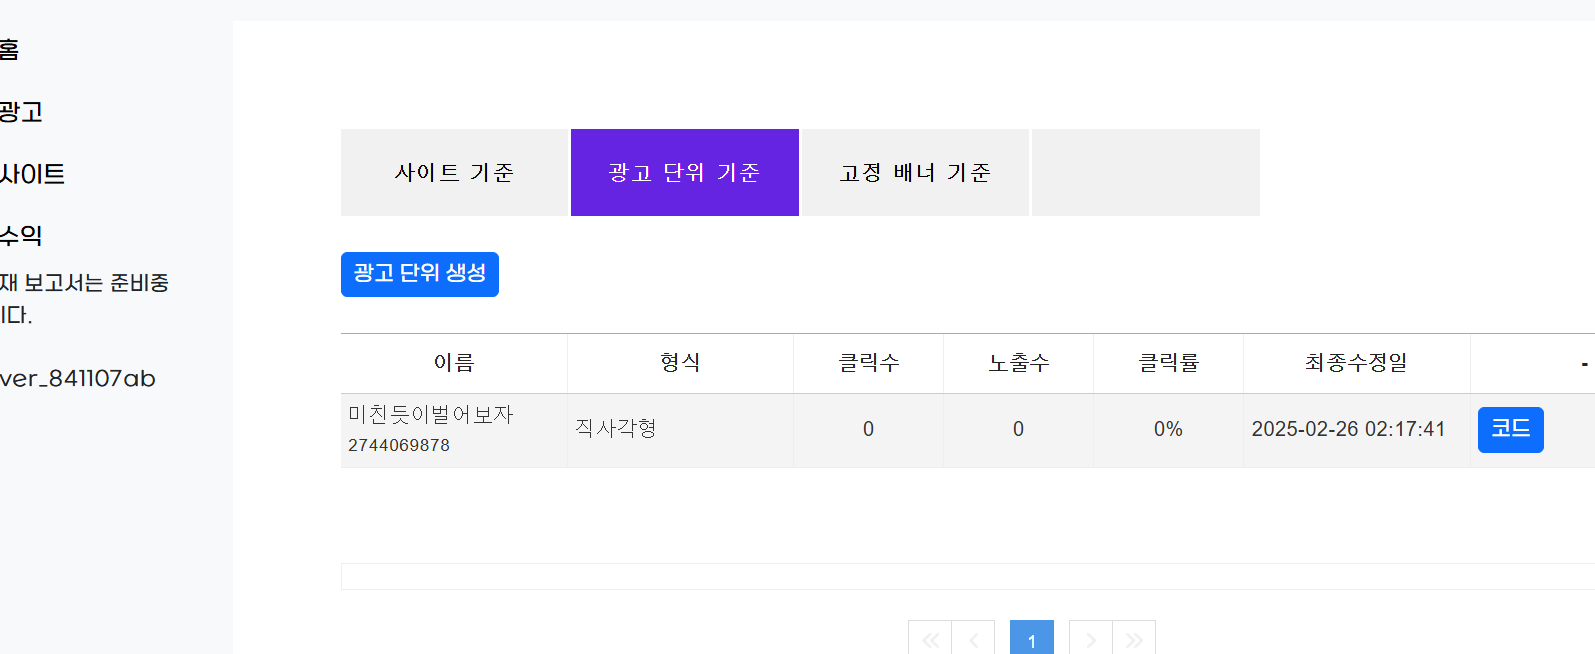Image resolution: width=1595 pixels, height=654 pixels.
Task: Click the date 2025-02-26 02:17:41
Action: 1348,429
